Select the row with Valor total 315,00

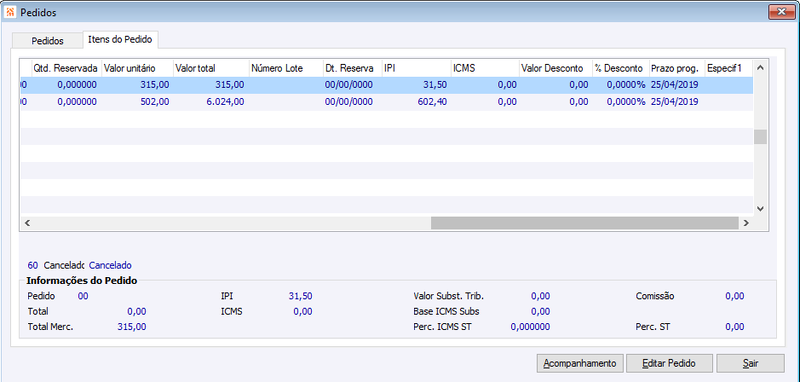point(387,85)
